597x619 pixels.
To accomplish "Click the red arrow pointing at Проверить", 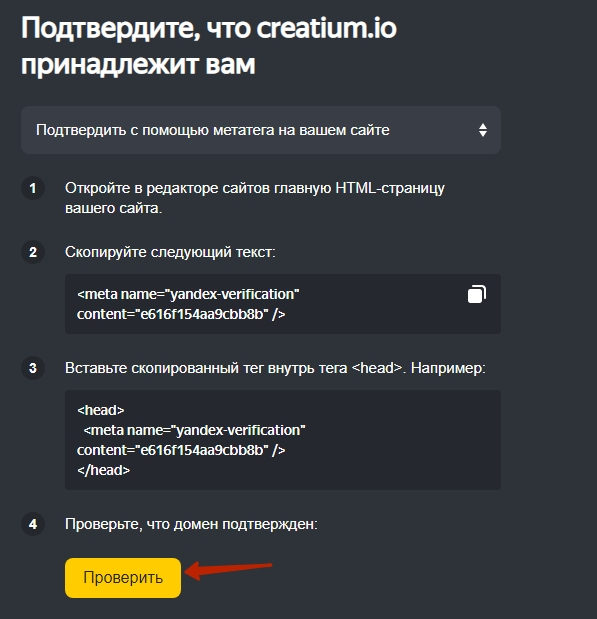I will (x=228, y=570).
